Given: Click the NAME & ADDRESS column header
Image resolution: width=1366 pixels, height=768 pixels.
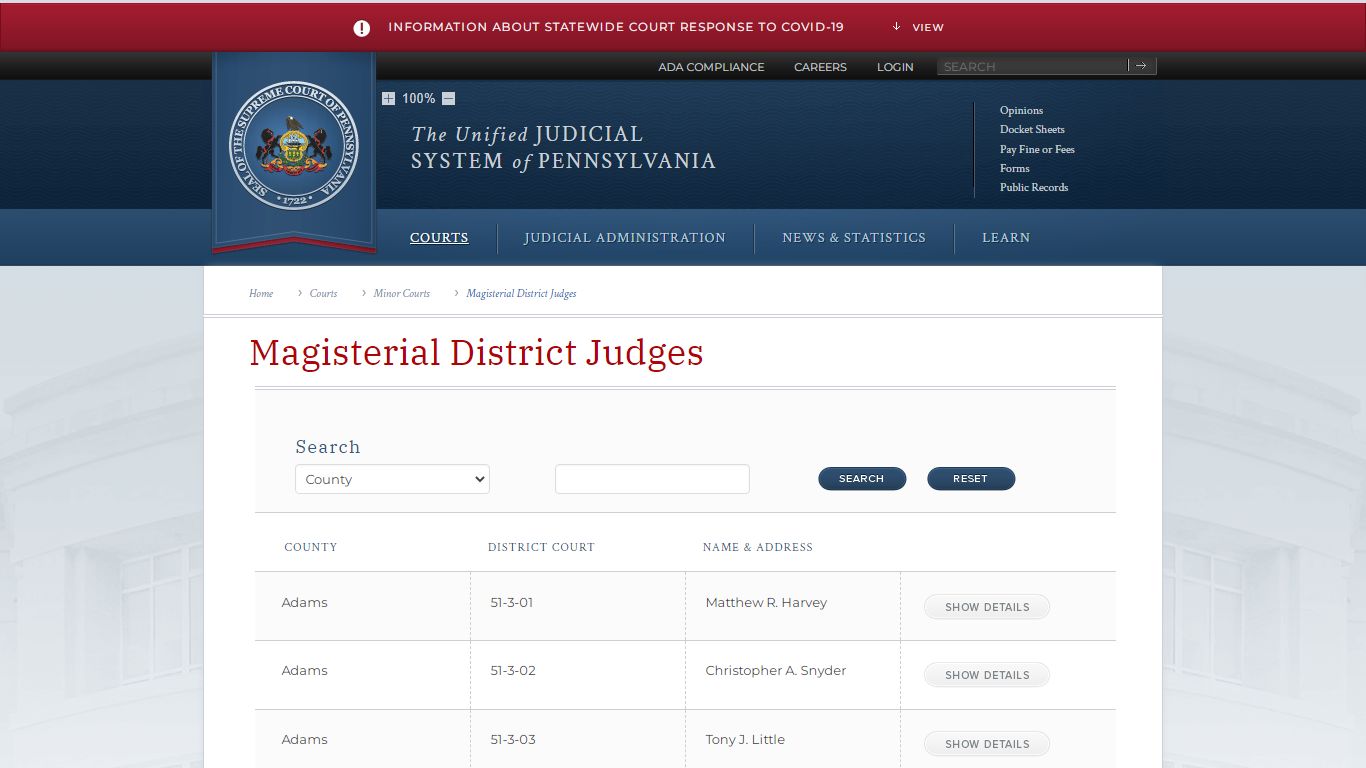Looking at the screenshot, I should click(758, 547).
